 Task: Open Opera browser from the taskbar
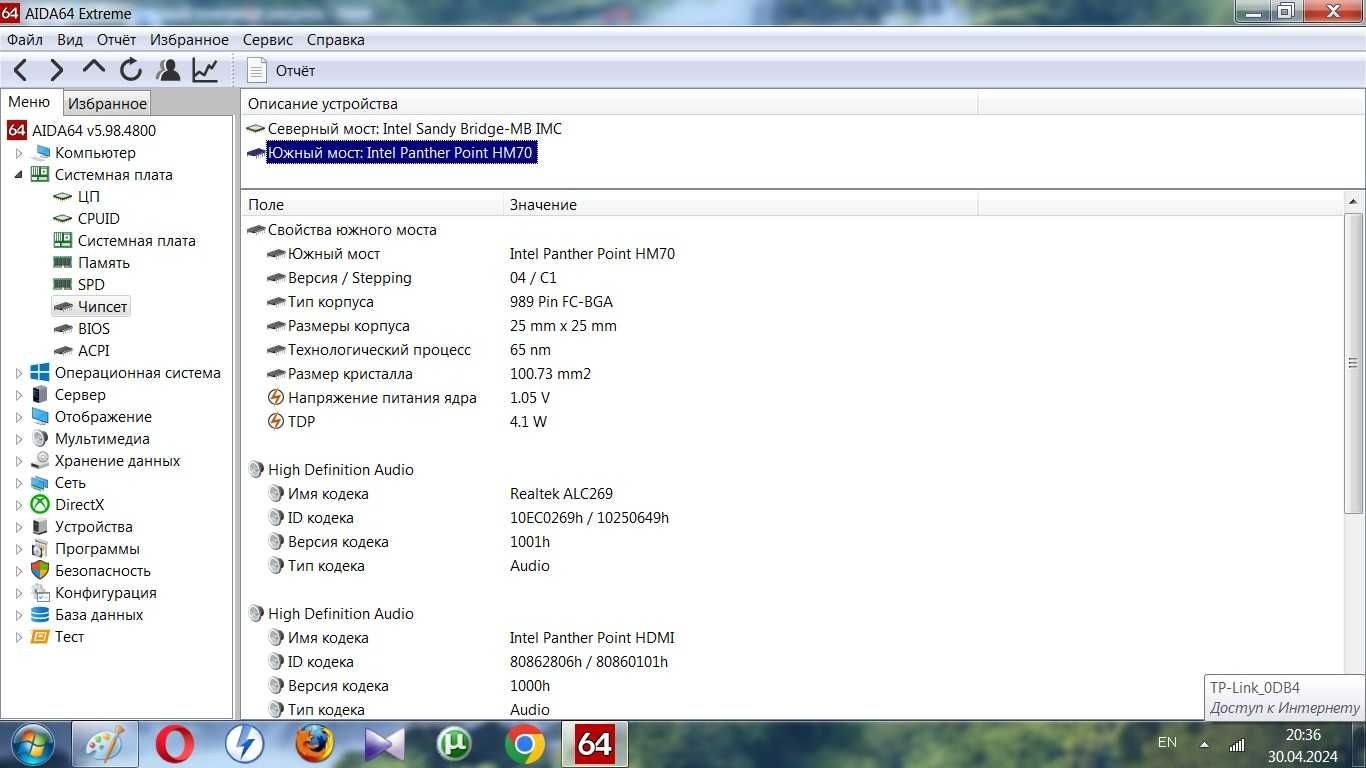coord(176,744)
